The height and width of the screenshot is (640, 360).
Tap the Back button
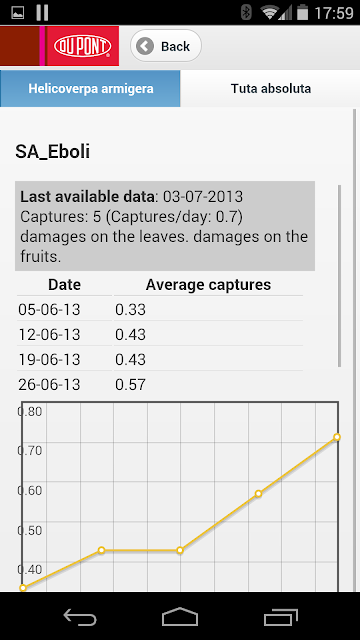pyautogui.click(x=166, y=46)
